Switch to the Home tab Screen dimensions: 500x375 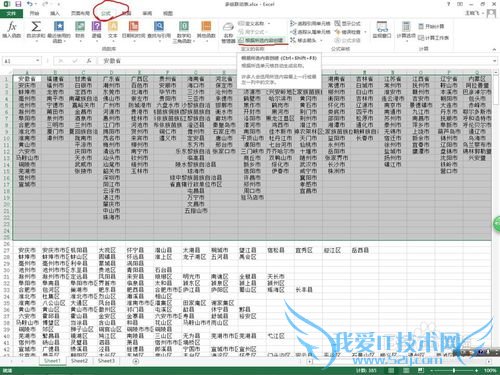pyautogui.click(x=34, y=13)
